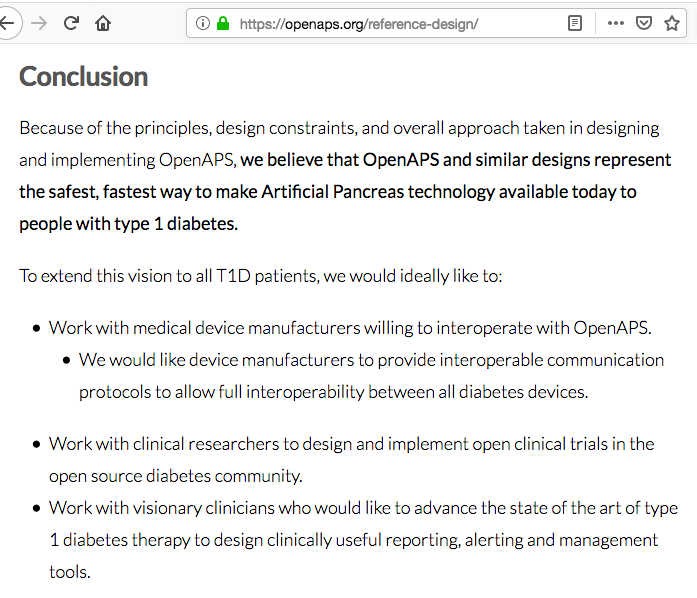Screen dimensions: 697x598
Task: Click the 'Work with visionary clinicians' bullet
Action: (x=364, y=540)
